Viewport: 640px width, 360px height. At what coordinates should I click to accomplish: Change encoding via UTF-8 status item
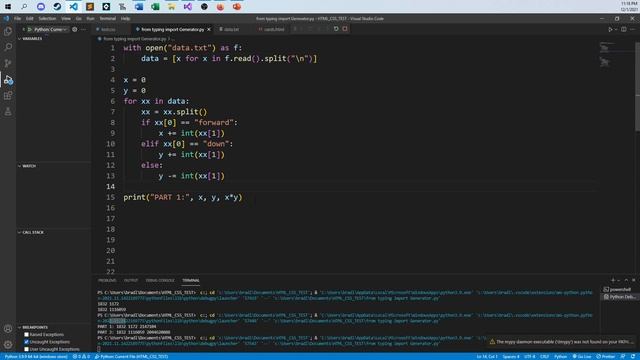coord(529,356)
